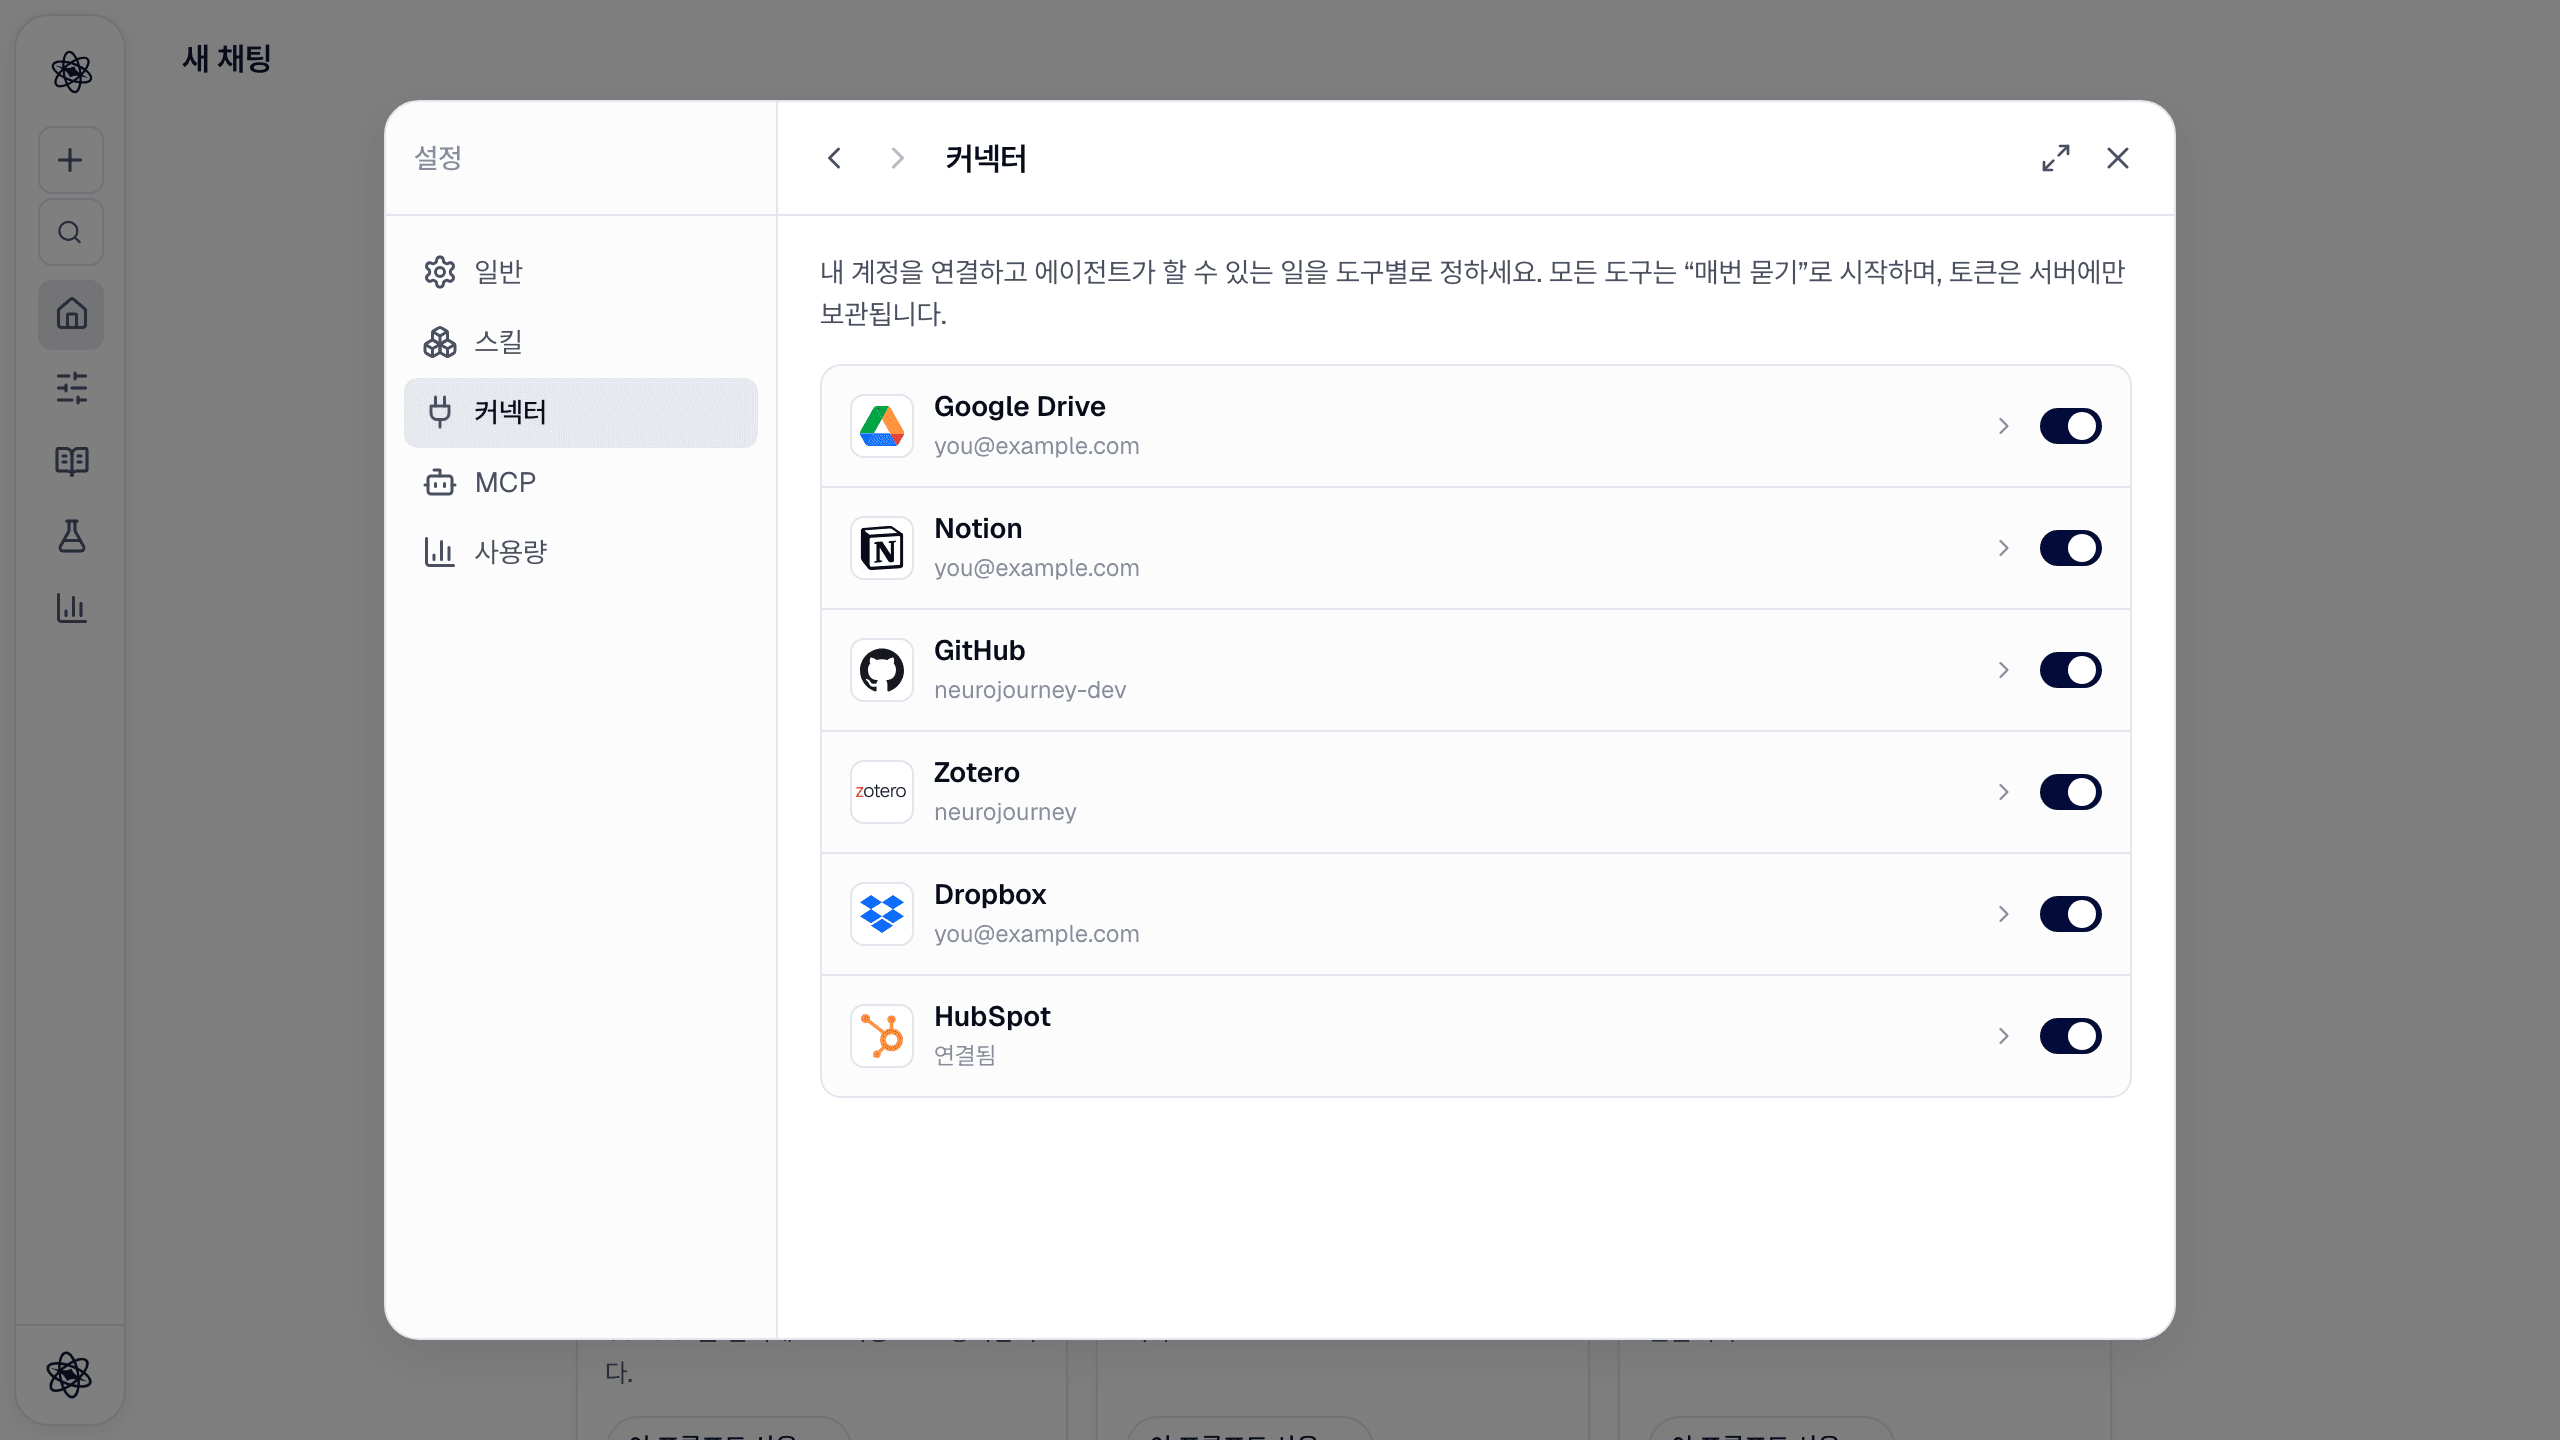Viewport: 2560px width, 1440px height.
Task: Select the MCP settings section
Action: point(580,482)
